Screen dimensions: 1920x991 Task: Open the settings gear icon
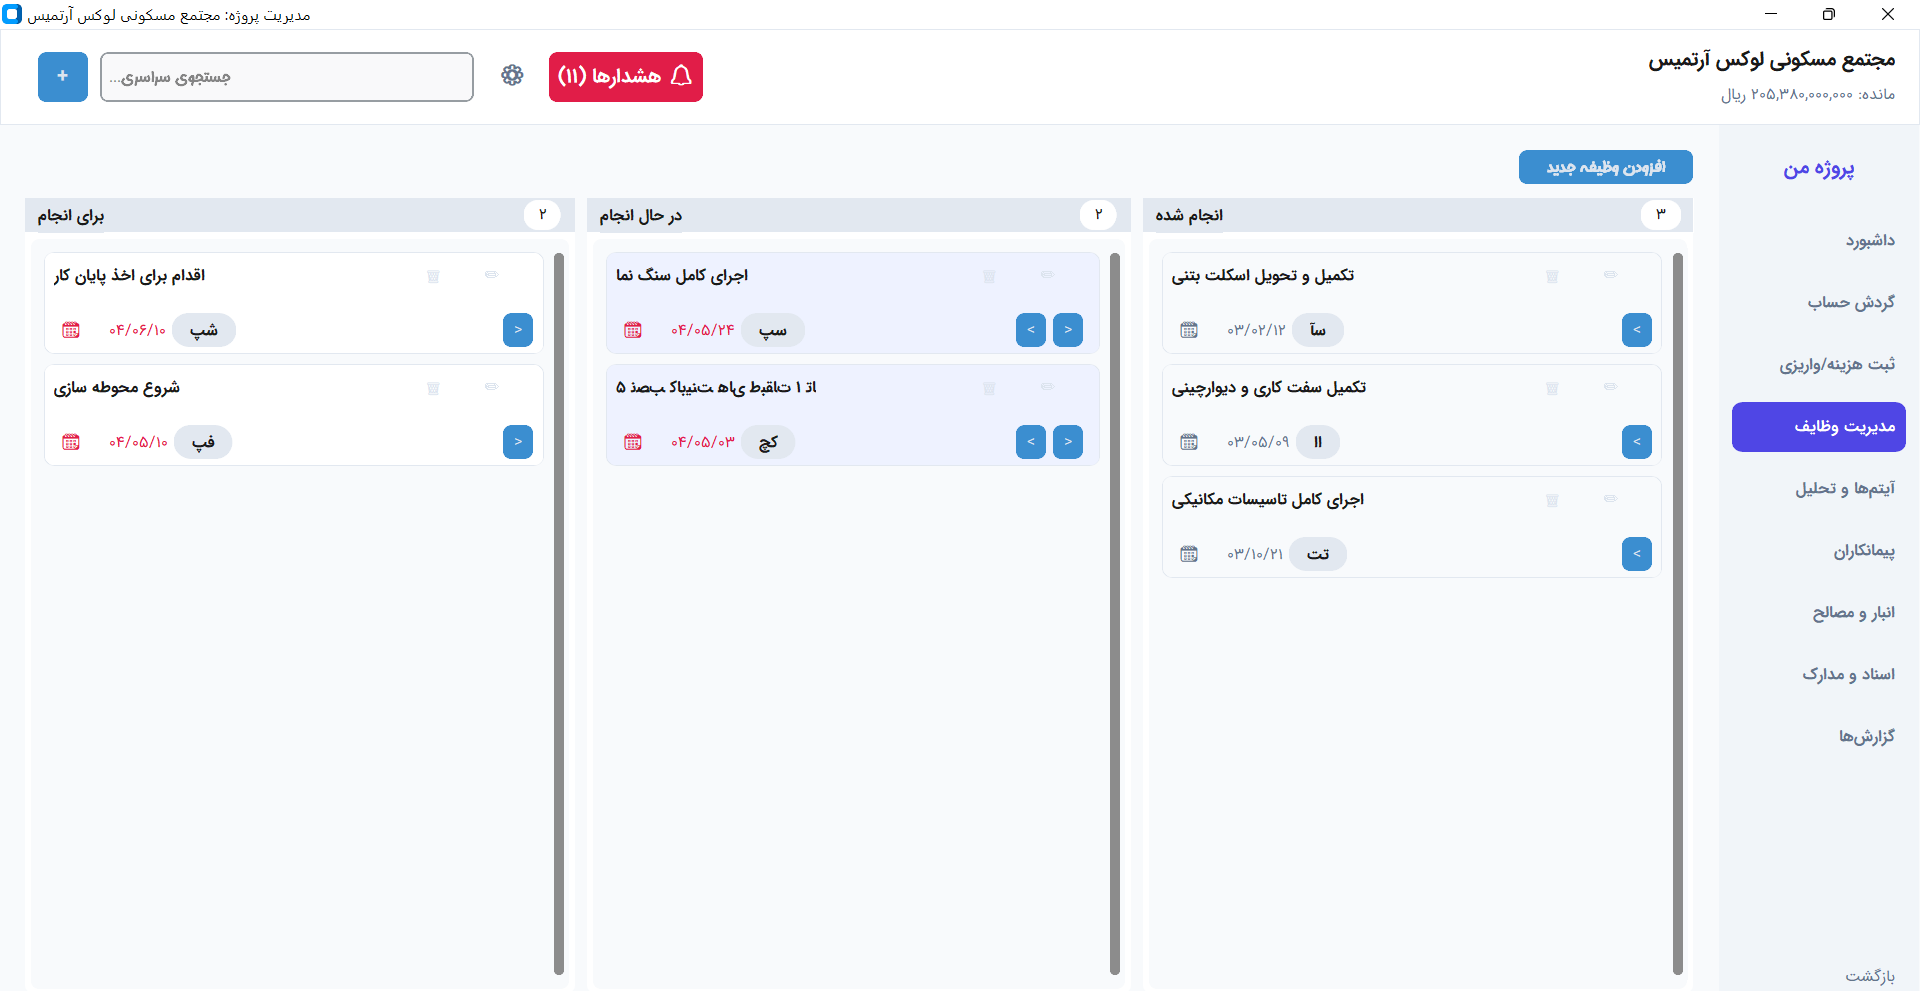[512, 75]
